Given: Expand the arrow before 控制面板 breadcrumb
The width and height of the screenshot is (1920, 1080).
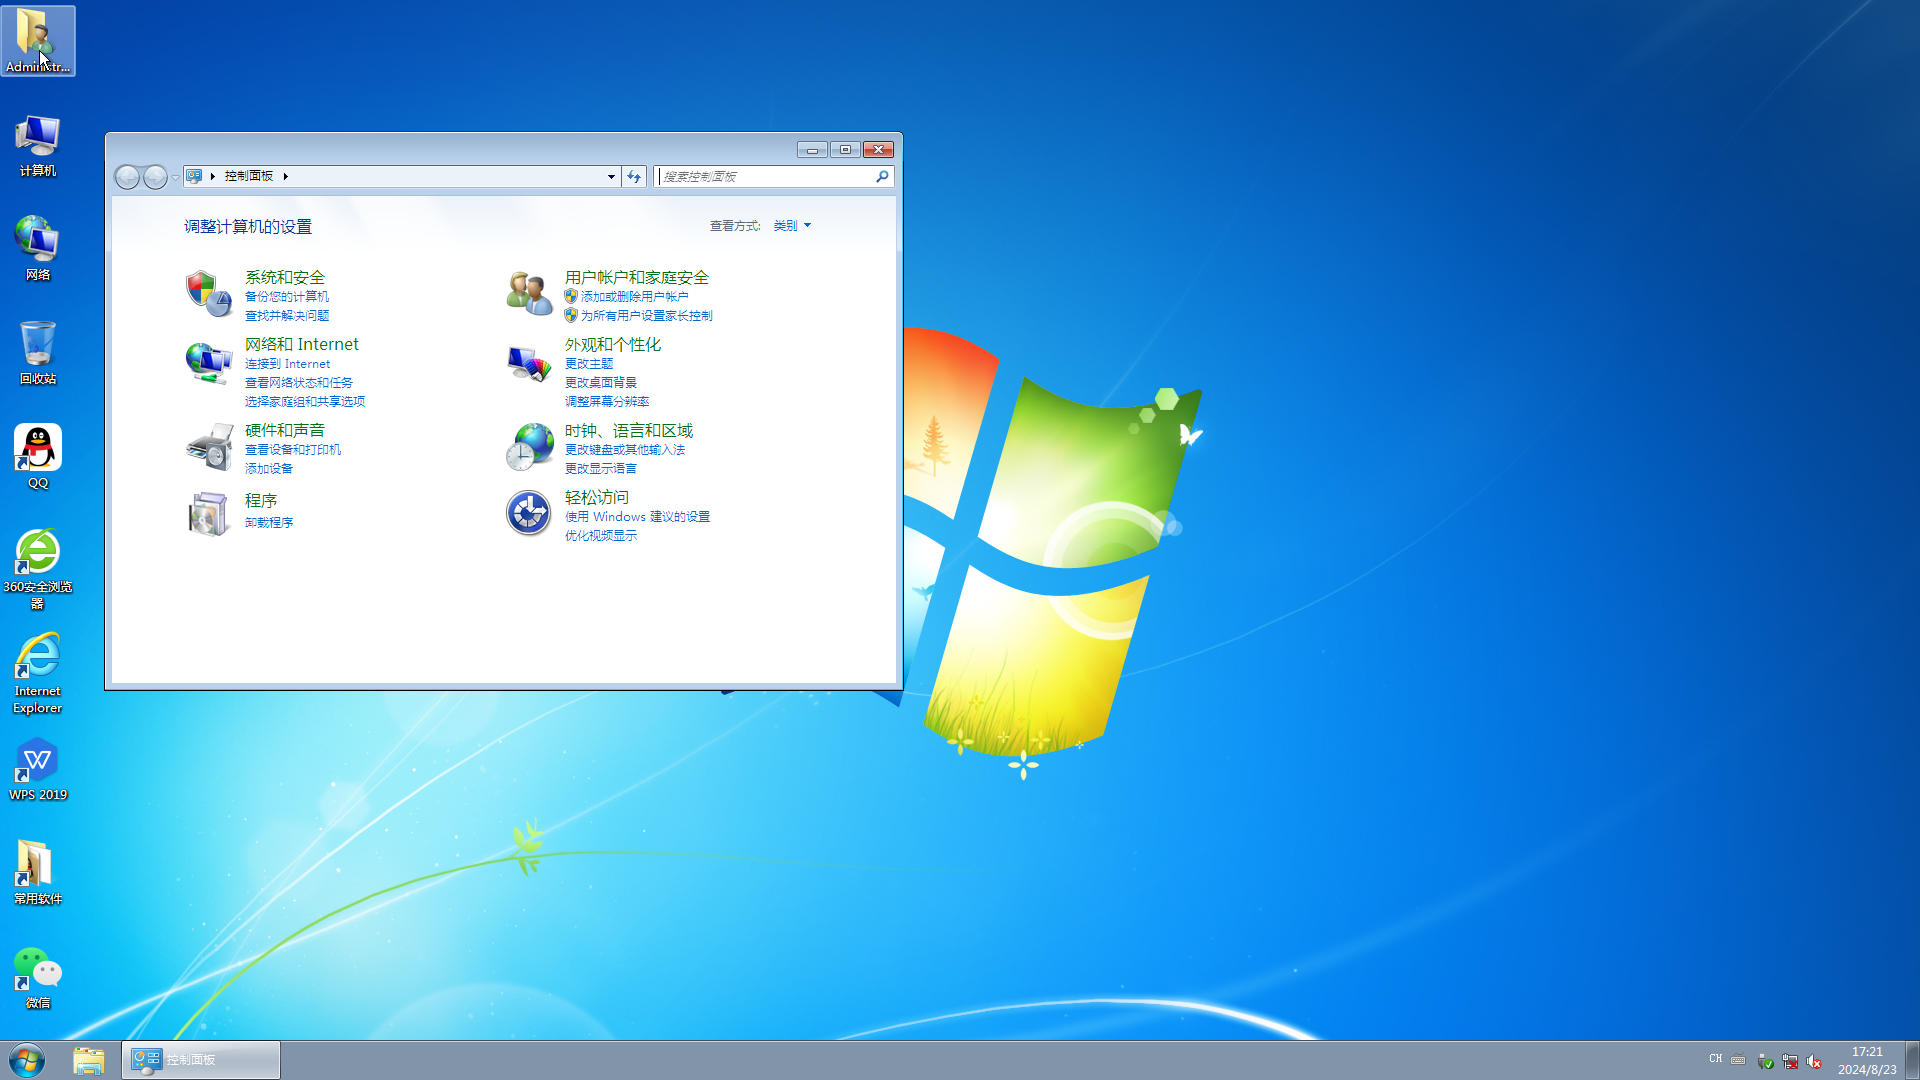Looking at the screenshot, I should pos(213,176).
